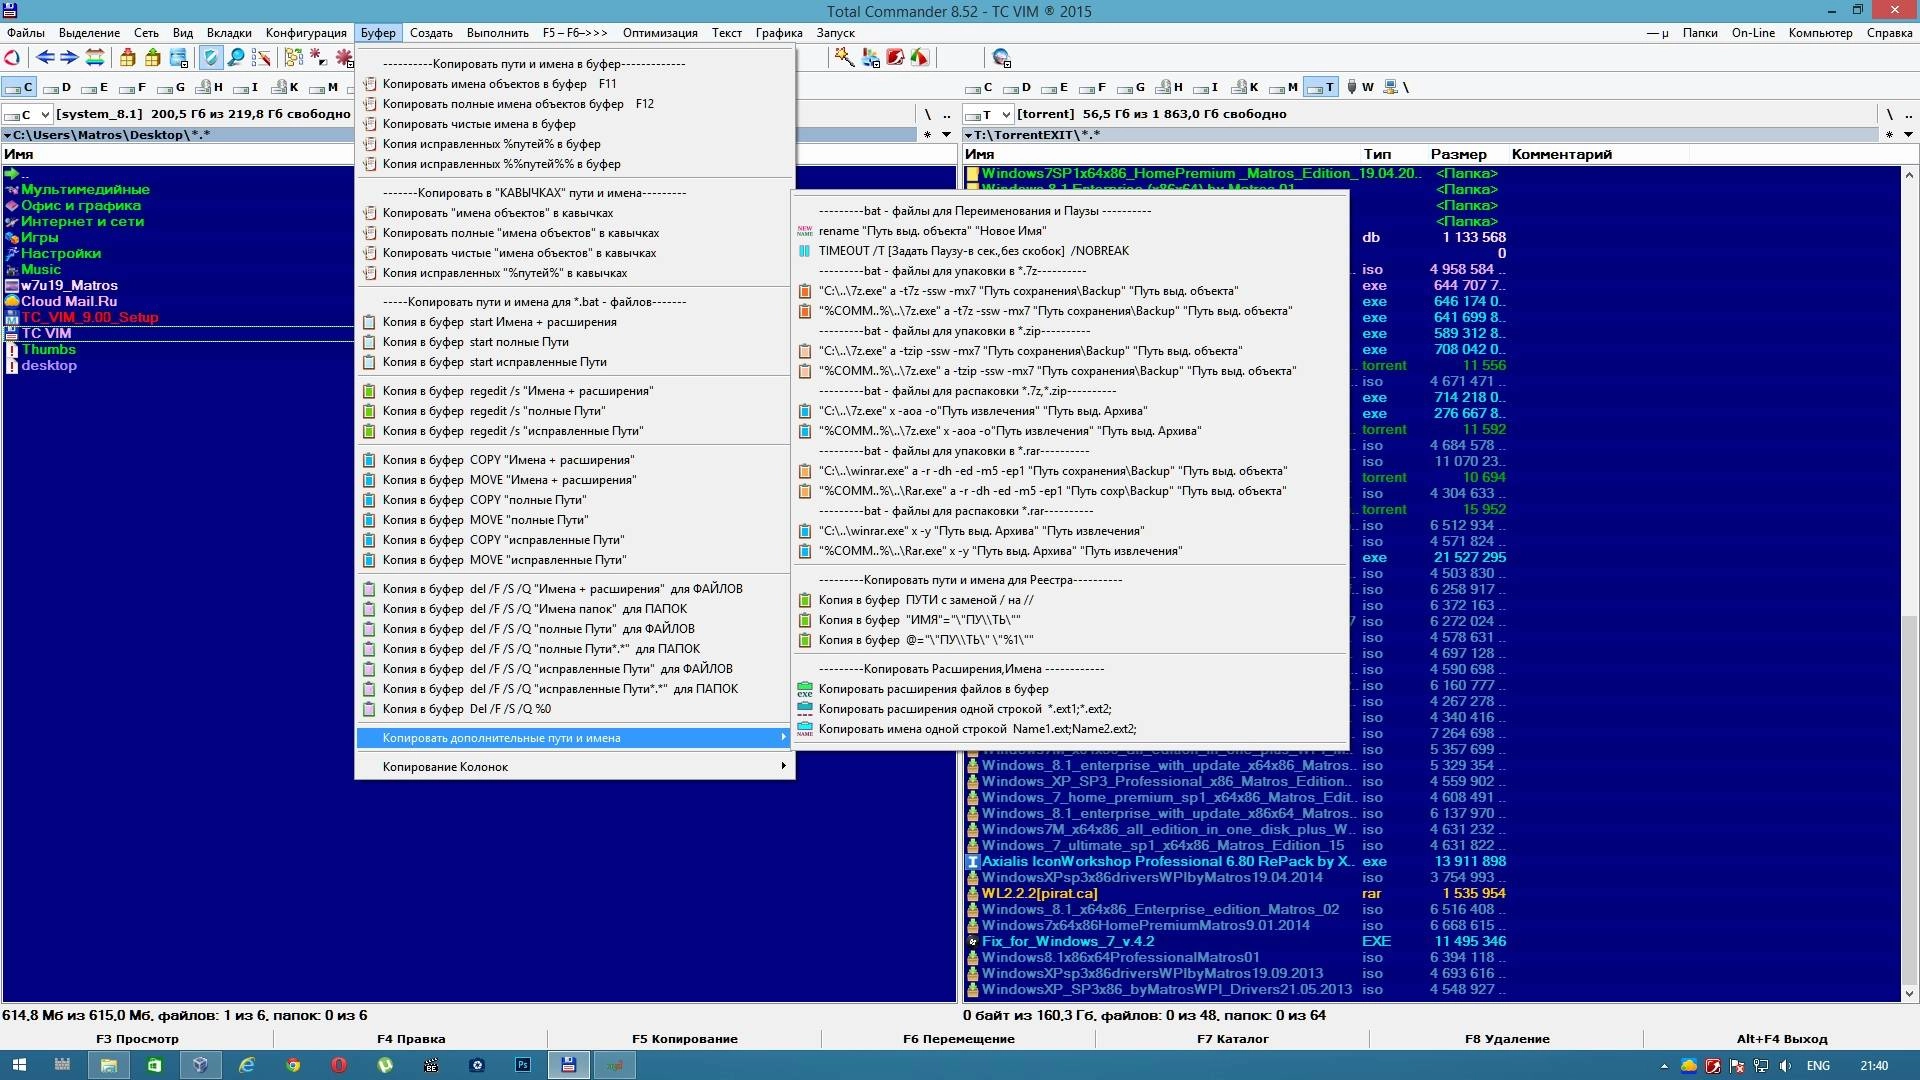Click Chrome icon in Windows taskbar

[293, 1065]
